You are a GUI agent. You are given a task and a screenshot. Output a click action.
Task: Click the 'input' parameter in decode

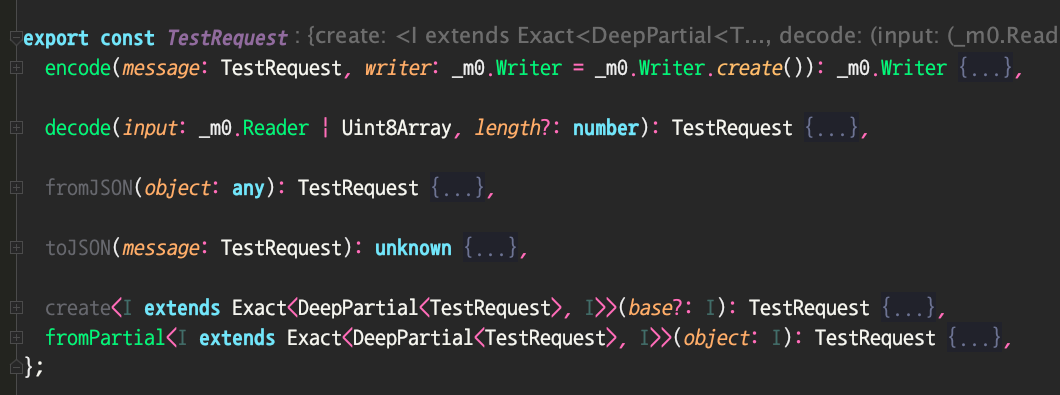(150, 128)
